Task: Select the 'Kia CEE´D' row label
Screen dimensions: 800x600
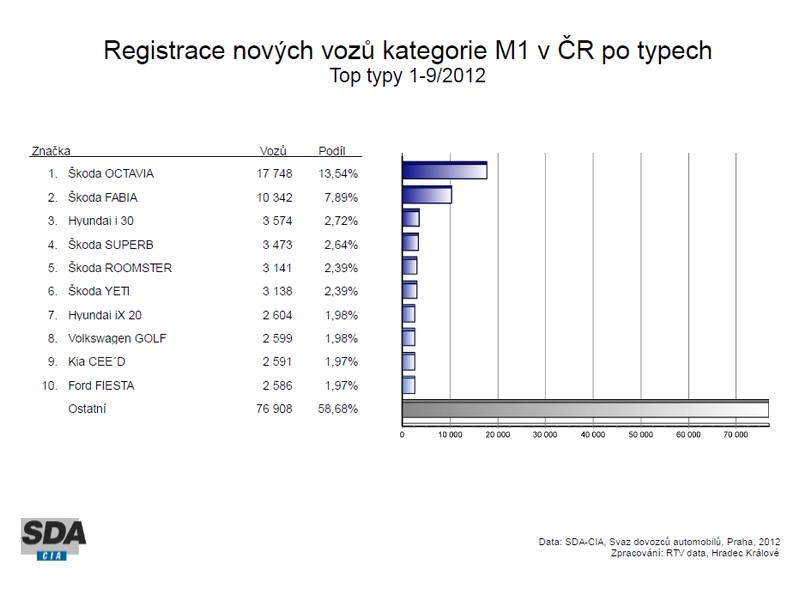Action: pos(96,362)
